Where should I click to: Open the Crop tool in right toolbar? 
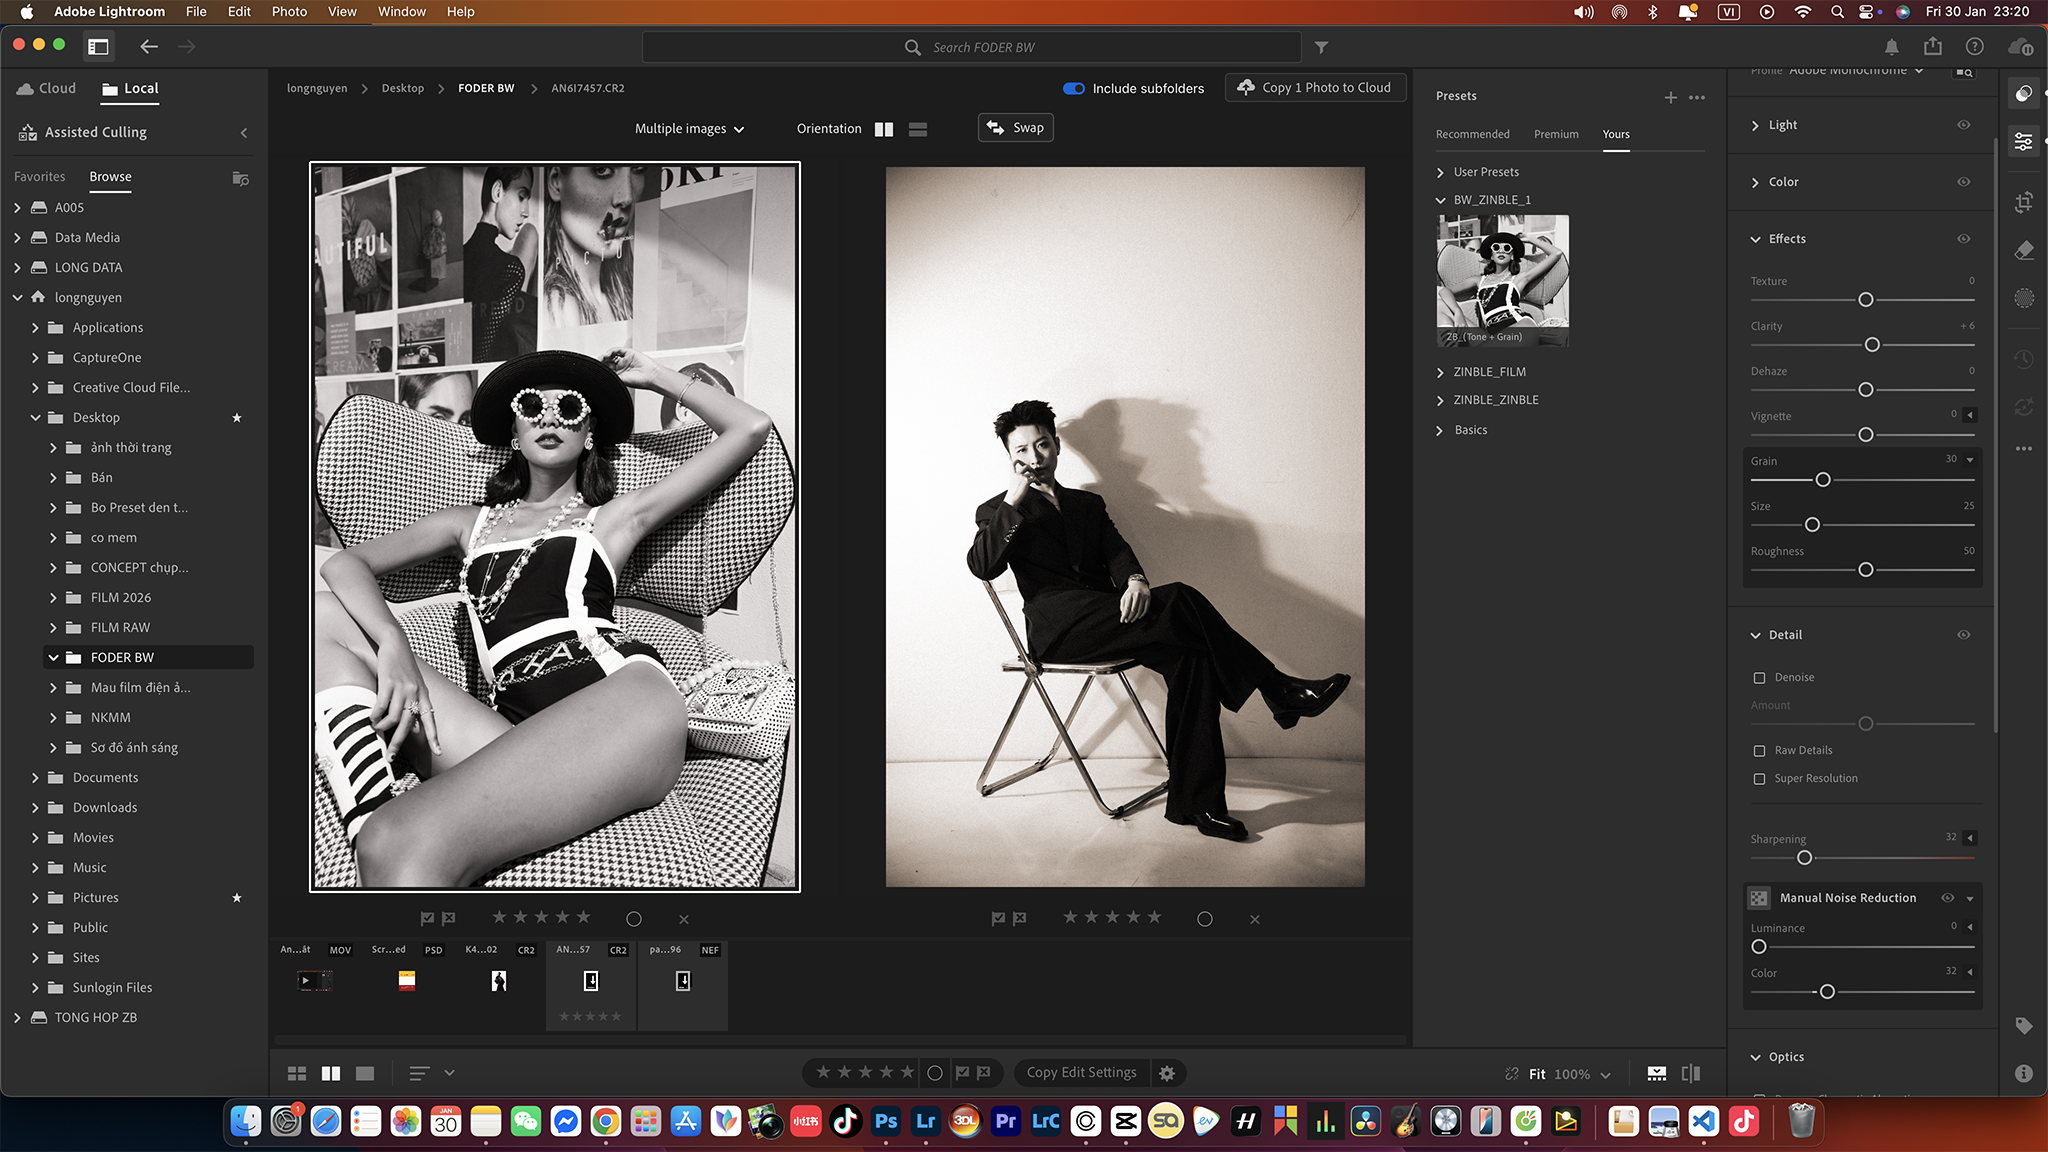pyautogui.click(x=2024, y=202)
